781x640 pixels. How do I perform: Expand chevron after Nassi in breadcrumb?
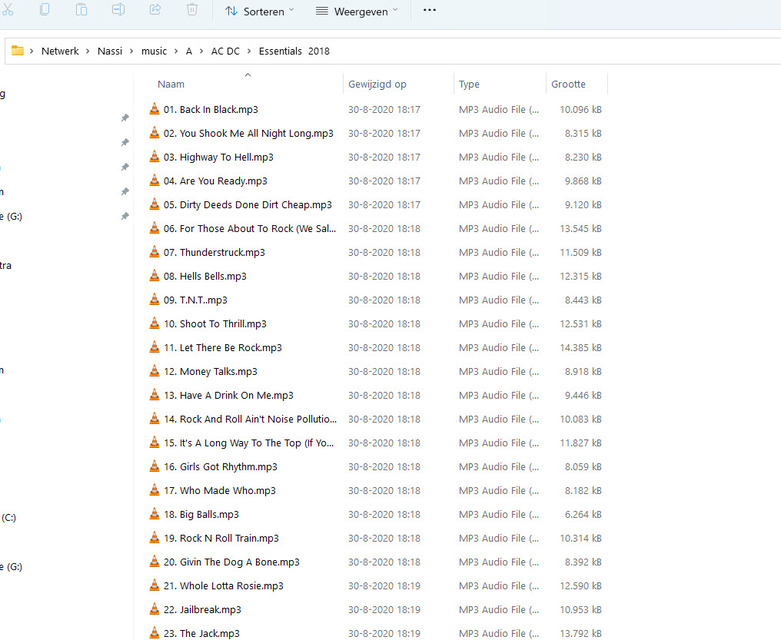tap(131, 51)
